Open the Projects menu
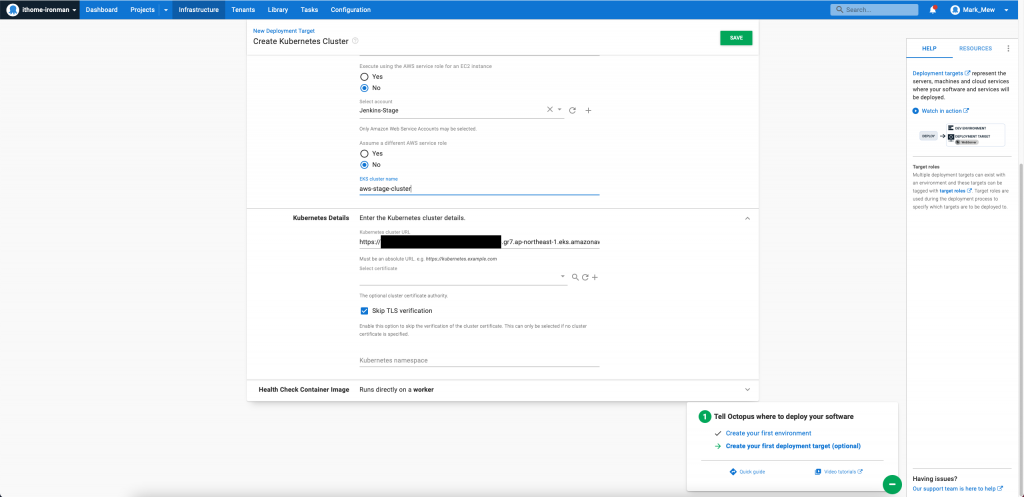The height and width of the screenshot is (497, 1024). point(142,10)
